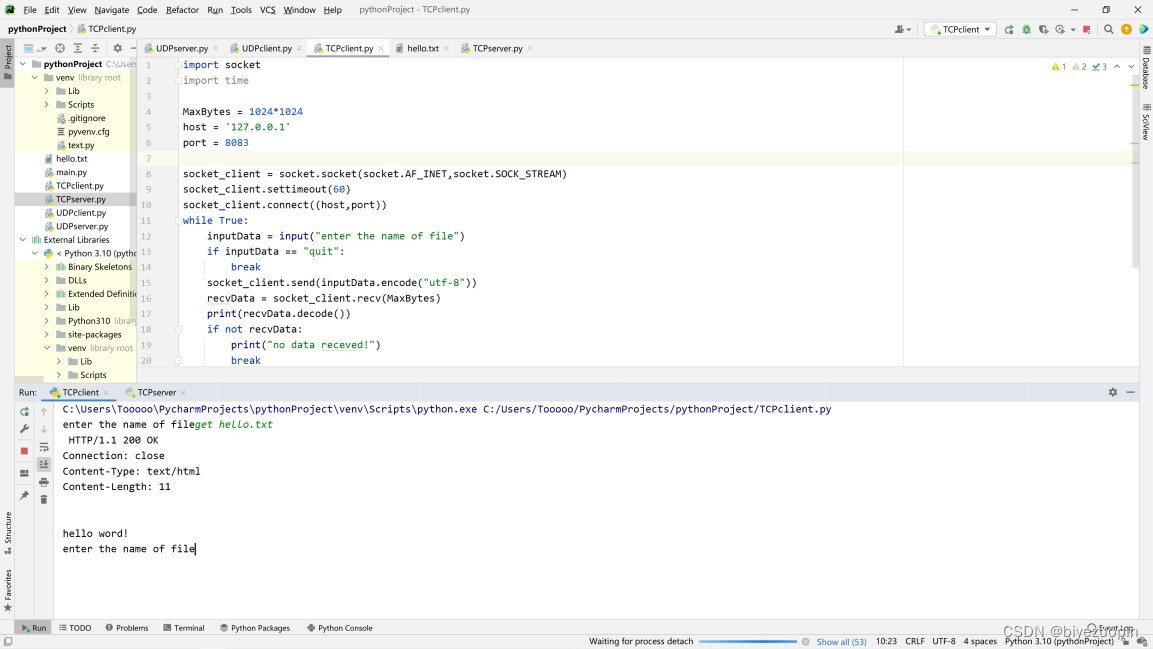The image size is (1153, 649).
Task: Stop the running process in Run panel
Action: (24, 450)
